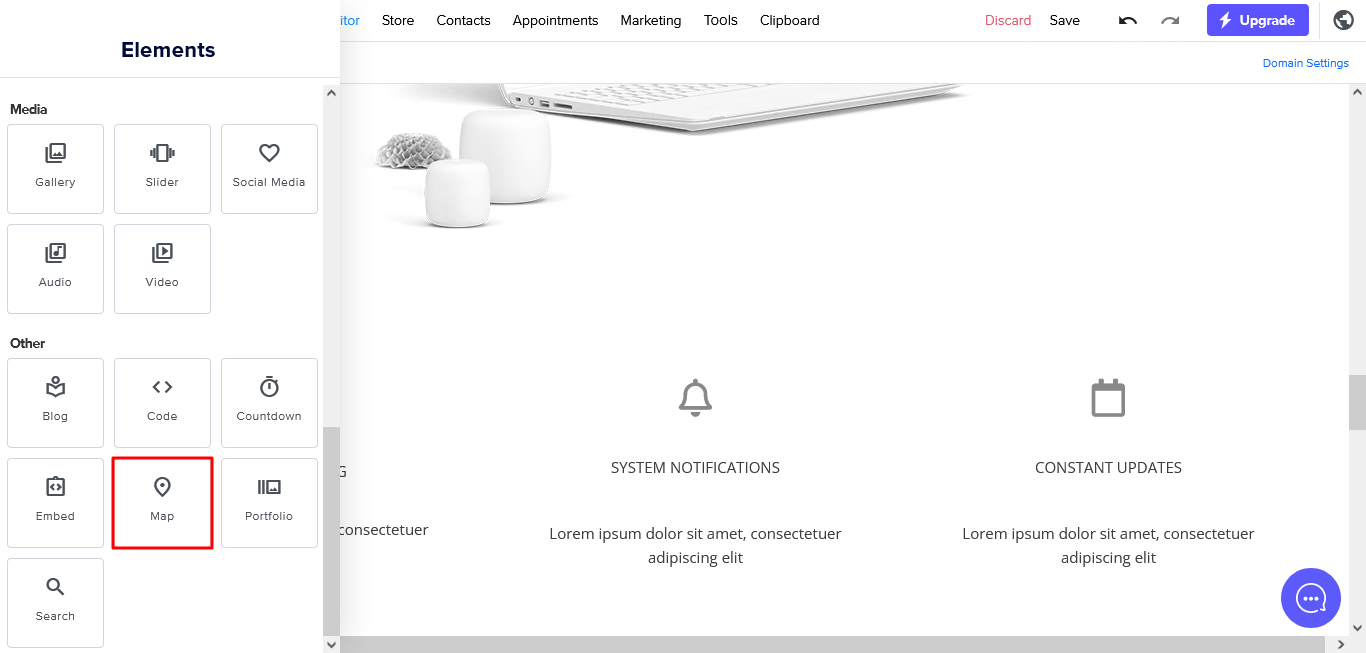Viewport: 1366px width, 653px height.
Task: Add a Video element
Action: pos(162,269)
